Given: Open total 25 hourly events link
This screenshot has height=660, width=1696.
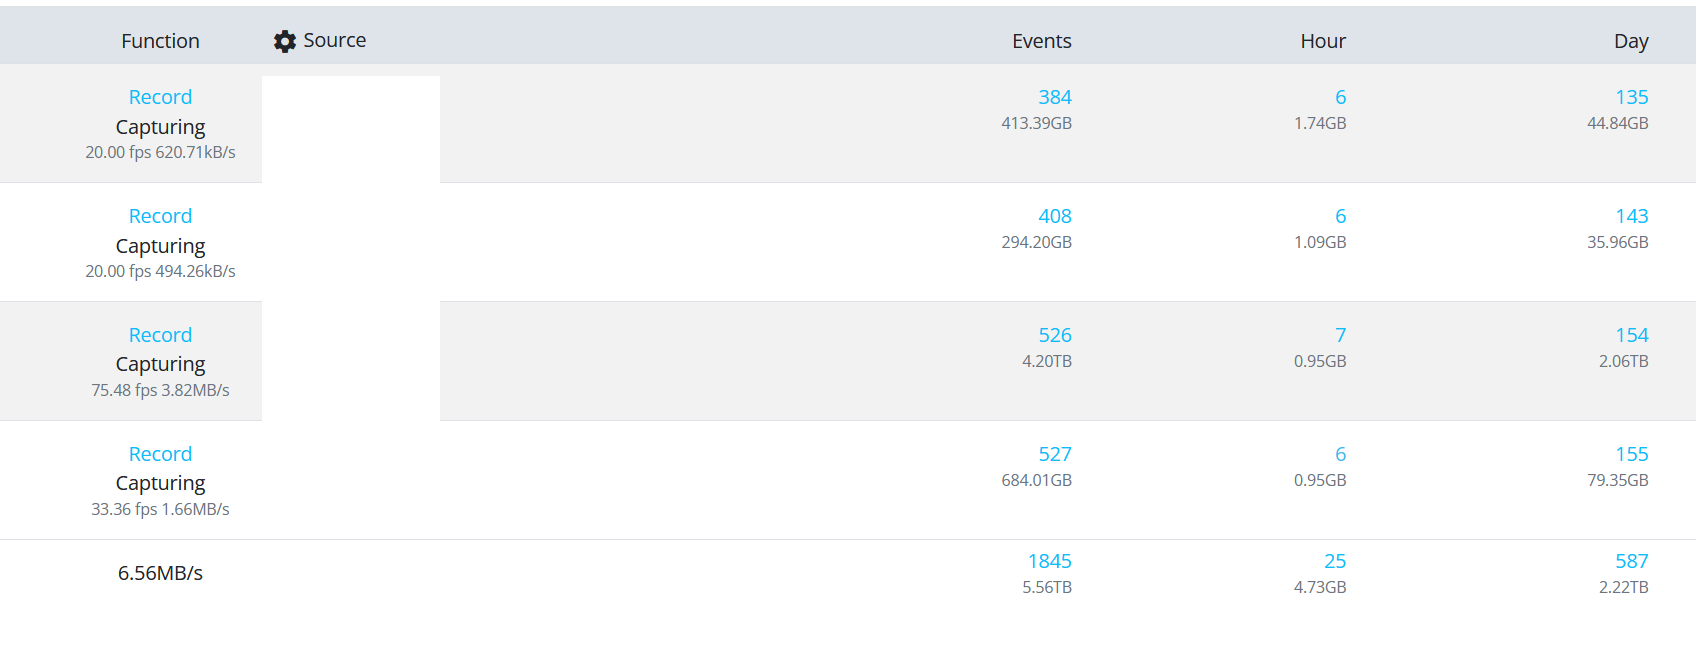Looking at the screenshot, I should (x=1335, y=561).
